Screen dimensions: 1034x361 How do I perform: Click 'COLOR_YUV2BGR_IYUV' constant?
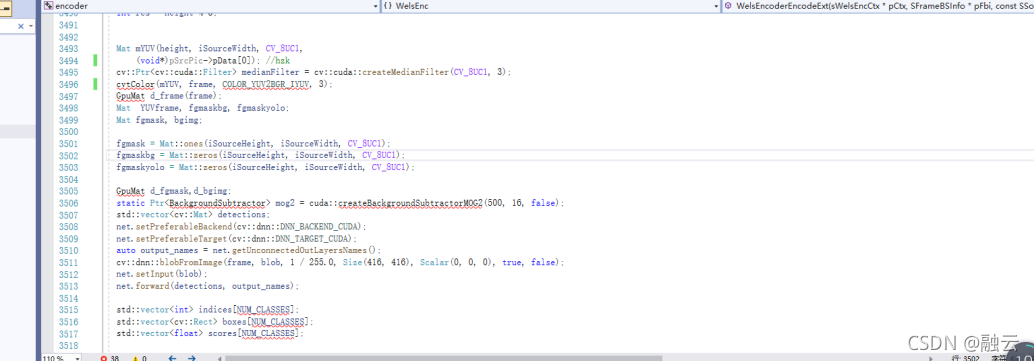(x=266, y=84)
